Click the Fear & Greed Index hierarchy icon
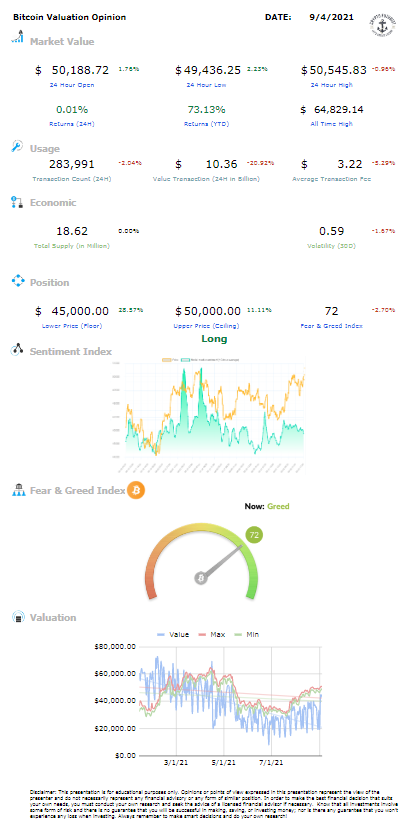 [19, 490]
